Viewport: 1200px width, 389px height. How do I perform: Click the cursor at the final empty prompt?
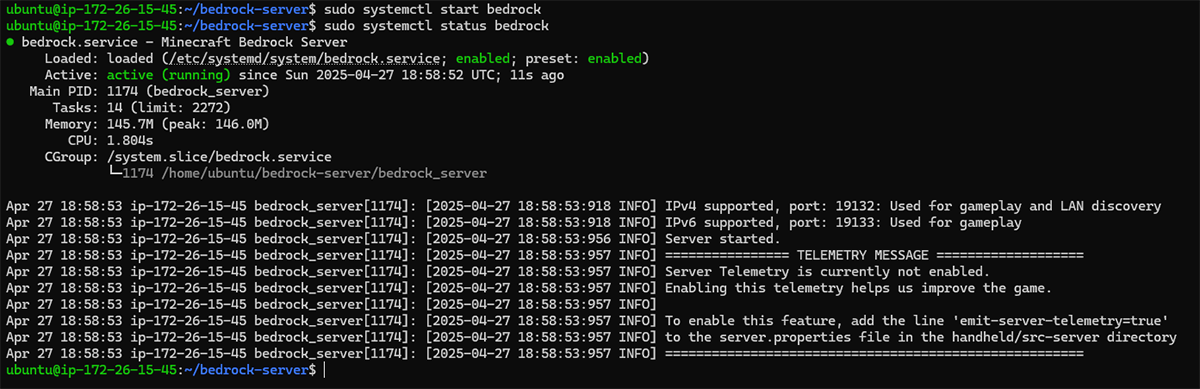tap(326, 370)
